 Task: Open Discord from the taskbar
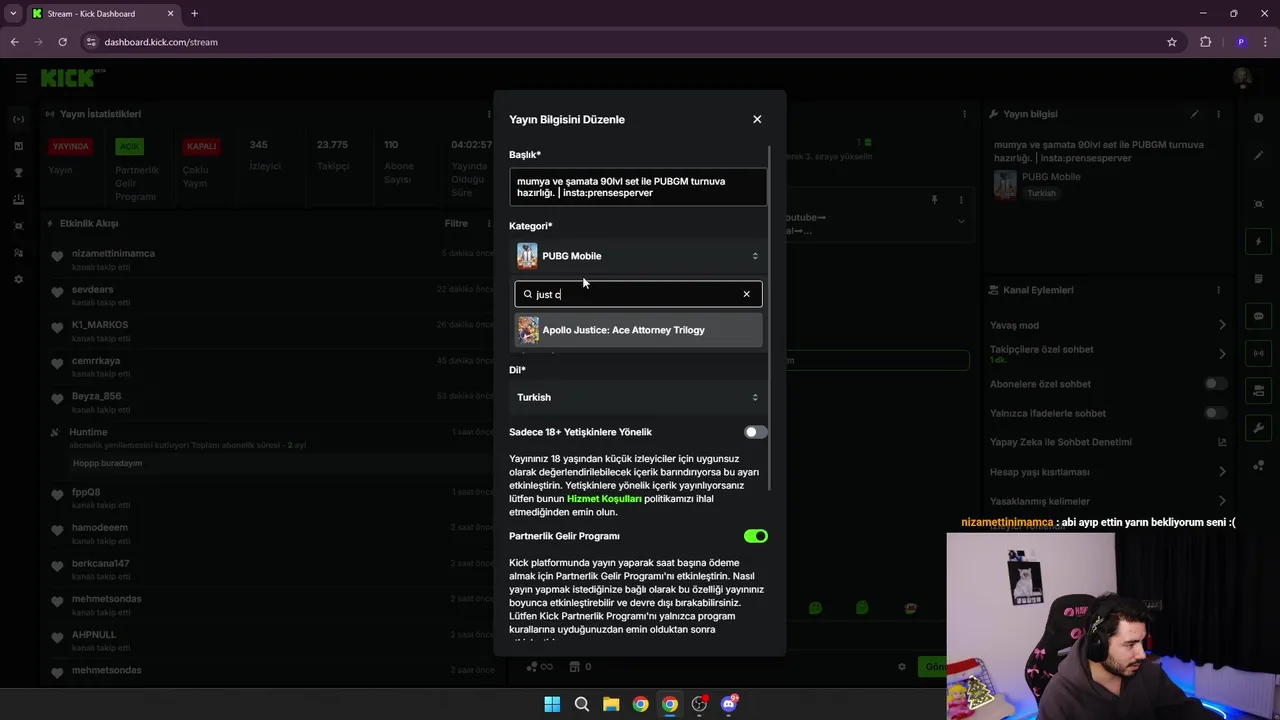click(729, 704)
